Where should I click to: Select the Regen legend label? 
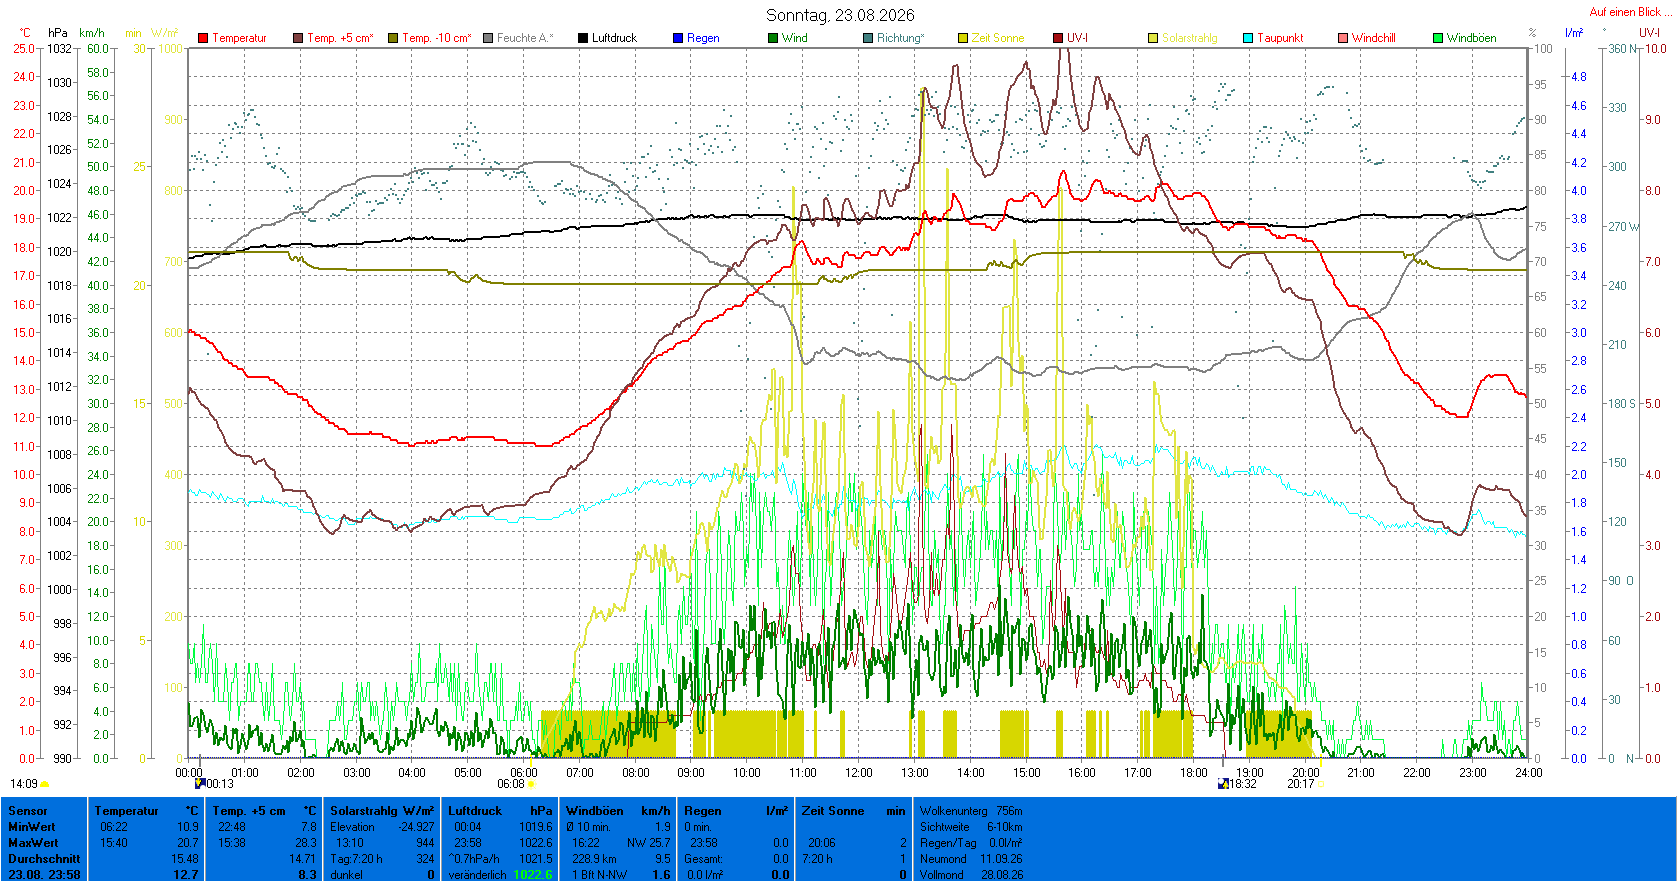click(703, 38)
